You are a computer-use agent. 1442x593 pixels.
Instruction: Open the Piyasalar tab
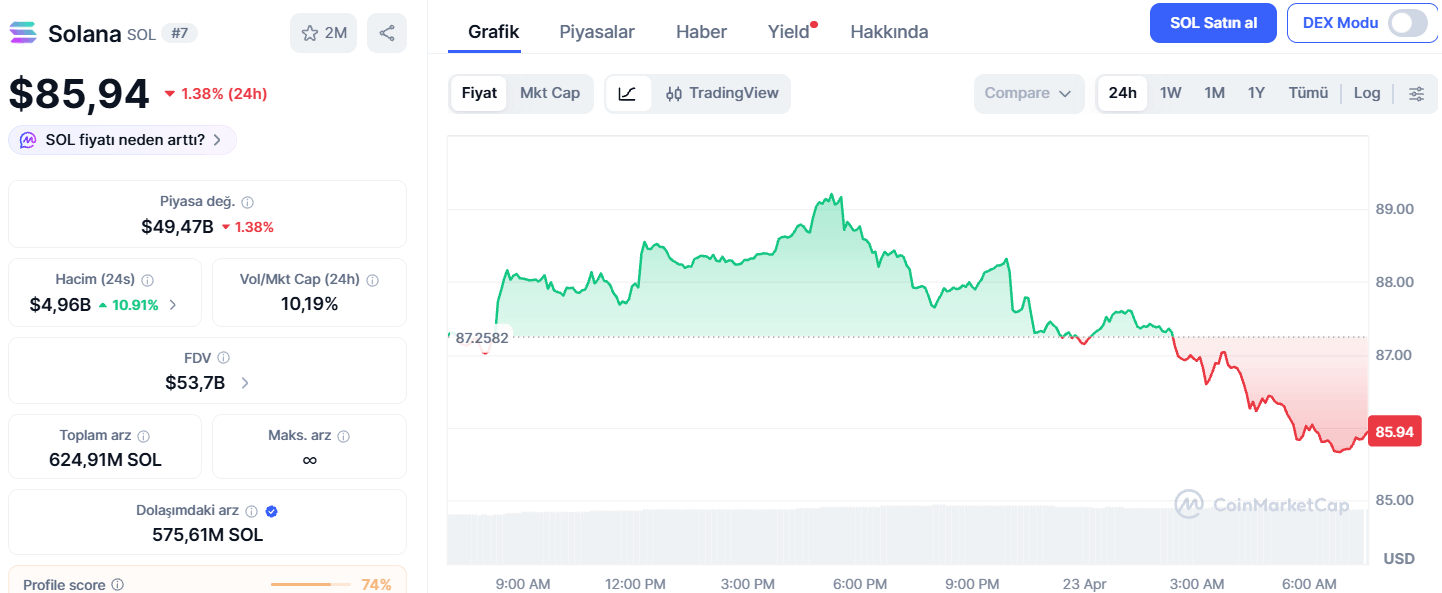coord(597,32)
